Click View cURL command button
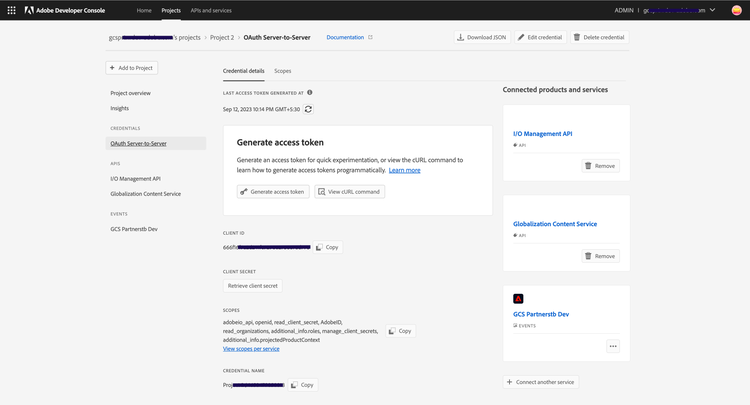Viewport: 750px width, 405px height. coord(349,192)
